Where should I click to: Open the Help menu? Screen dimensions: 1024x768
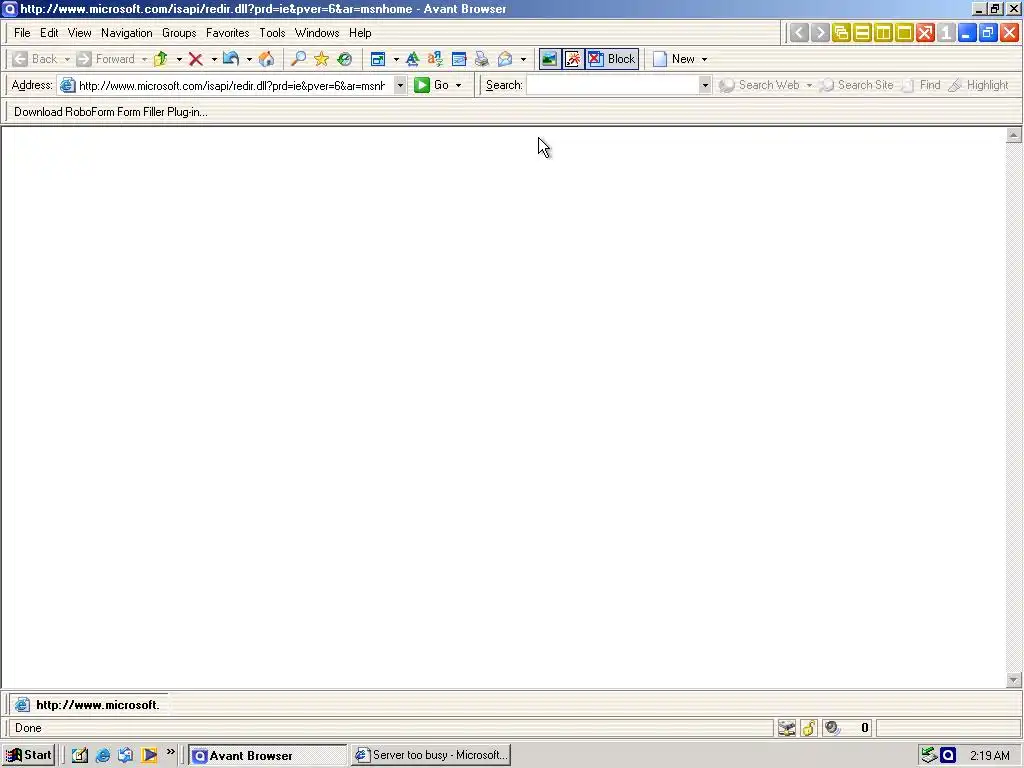click(360, 33)
